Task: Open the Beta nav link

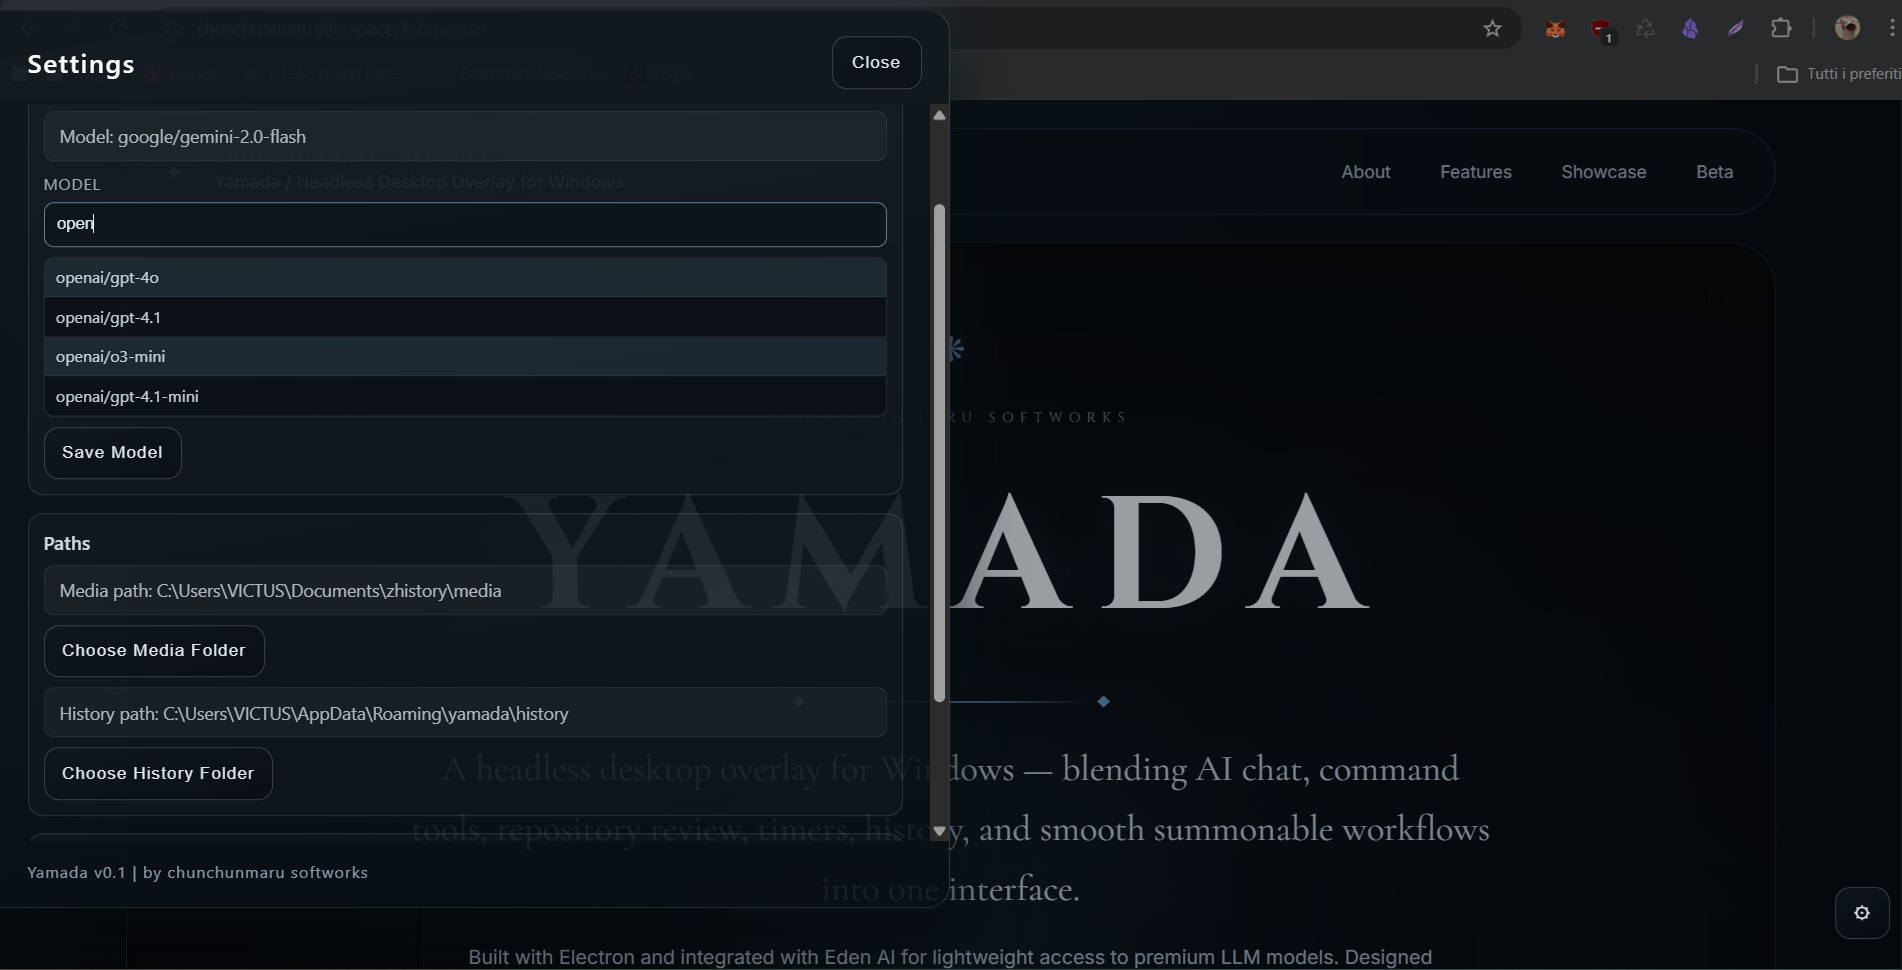Action: point(1714,172)
